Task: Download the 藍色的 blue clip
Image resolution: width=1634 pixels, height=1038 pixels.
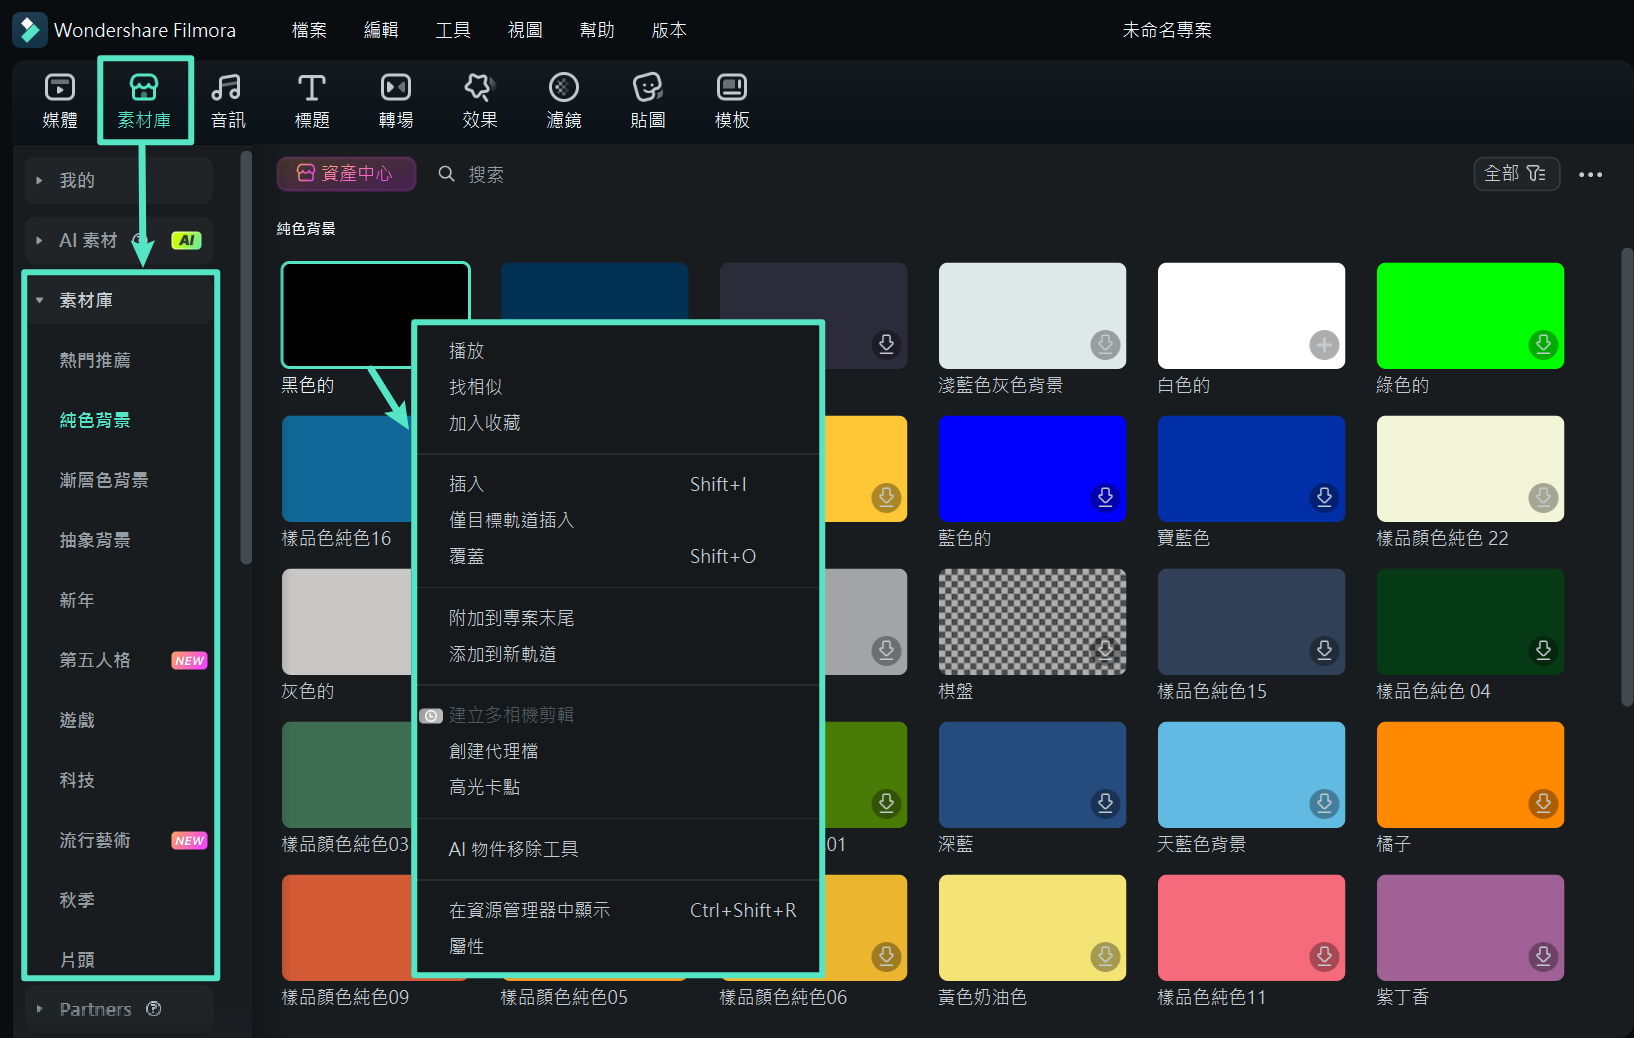Action: (1105, 498)
